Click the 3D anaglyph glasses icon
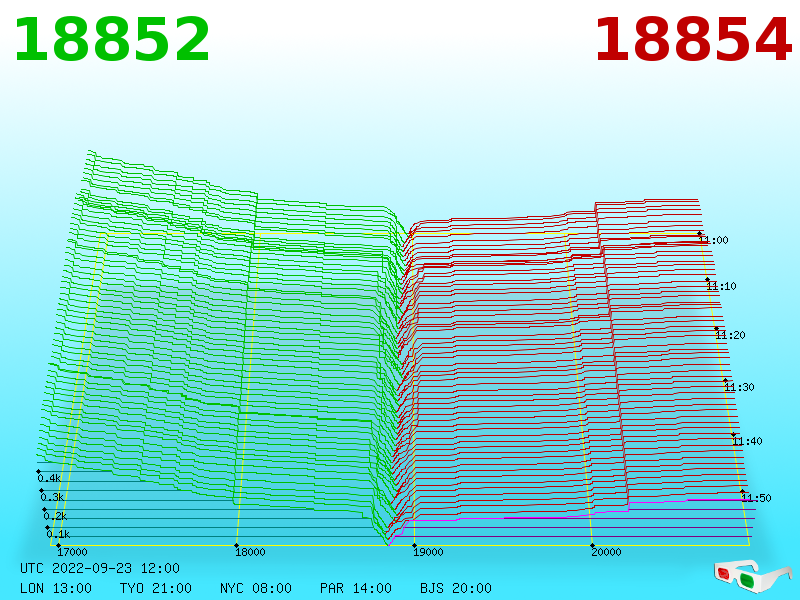 [x=752, y=576]
